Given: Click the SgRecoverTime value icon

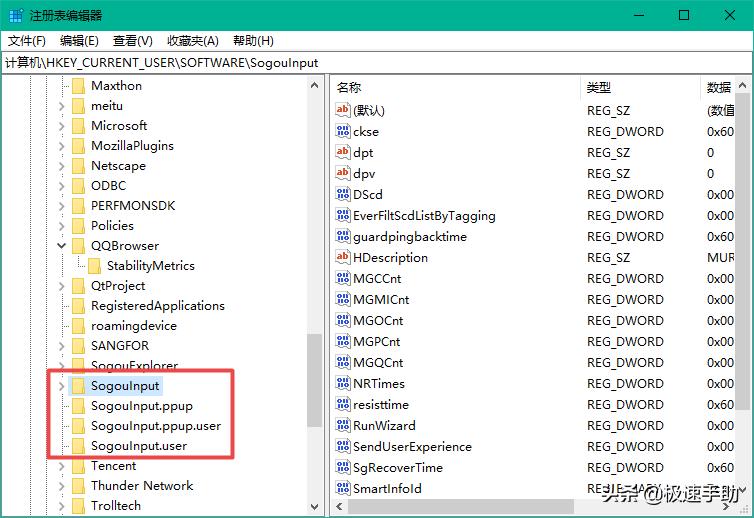Looking at the screenshot, I should (342, 467).
